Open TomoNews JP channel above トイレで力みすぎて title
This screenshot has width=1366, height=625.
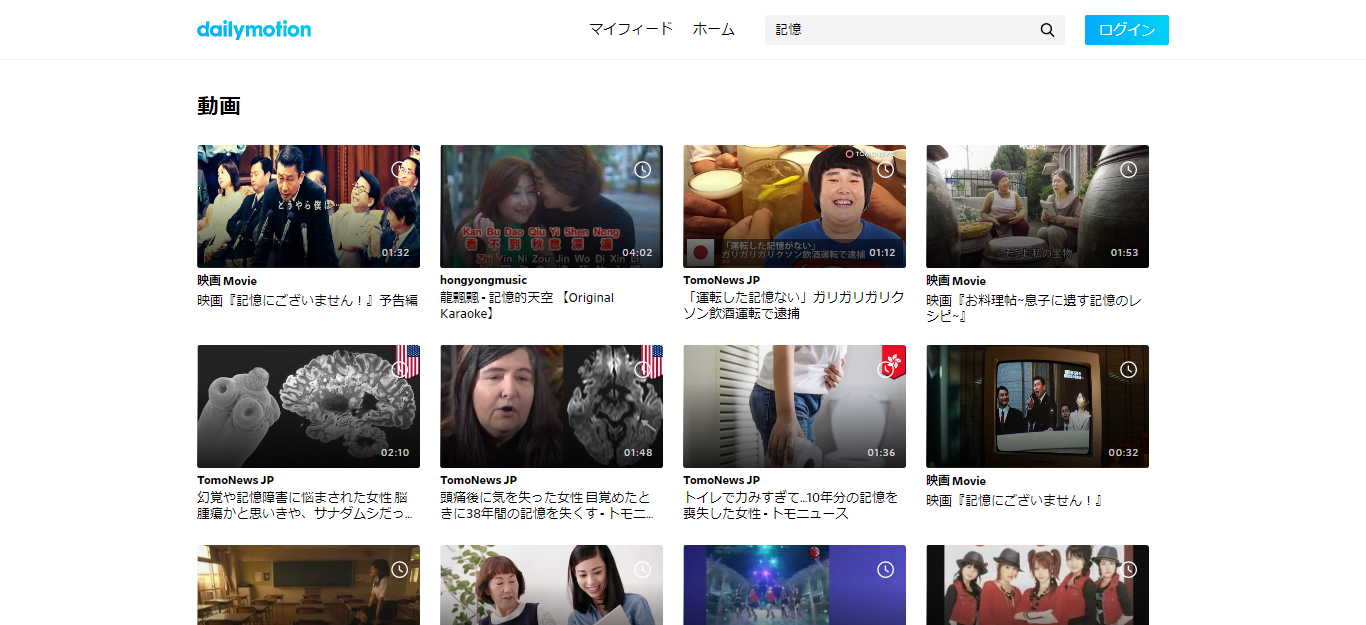(x=721, y=481)
